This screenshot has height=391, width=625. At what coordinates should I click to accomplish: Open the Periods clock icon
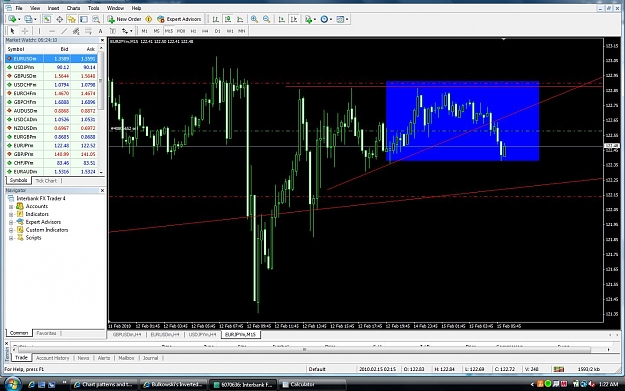pos(324,19)
